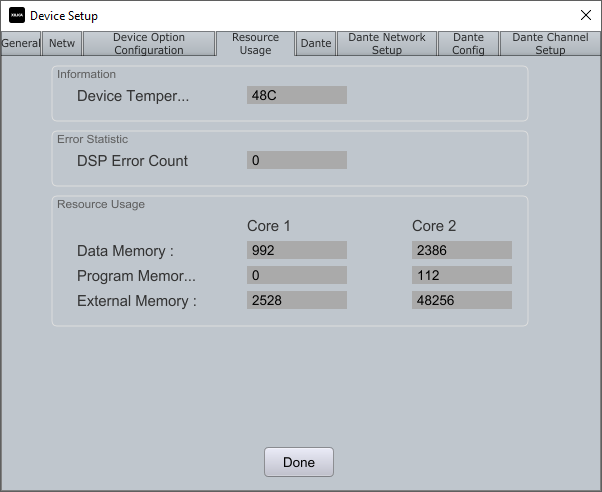Click the app logo icon in title bar
Viewport: 602px width, 492px height.
coord(17,15)
